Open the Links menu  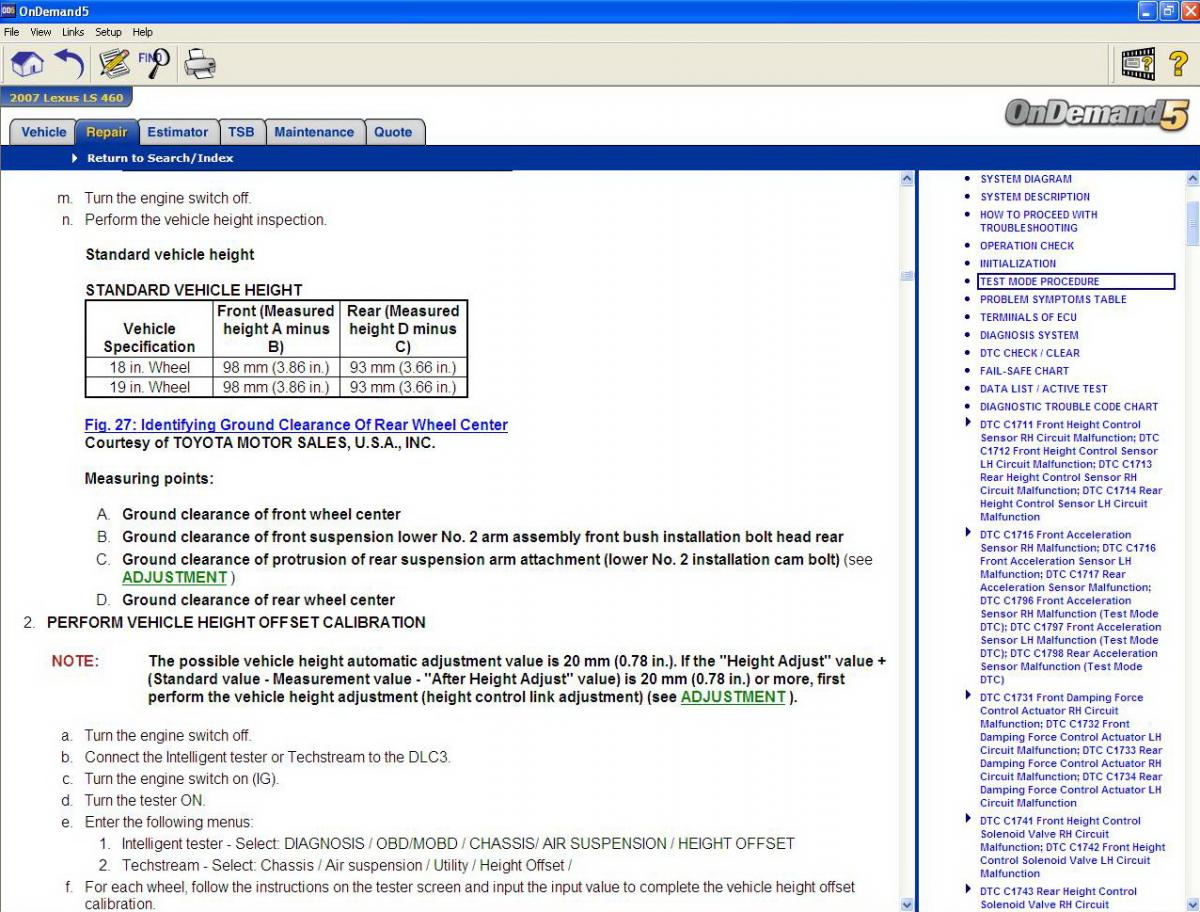[x=73, y=32]
